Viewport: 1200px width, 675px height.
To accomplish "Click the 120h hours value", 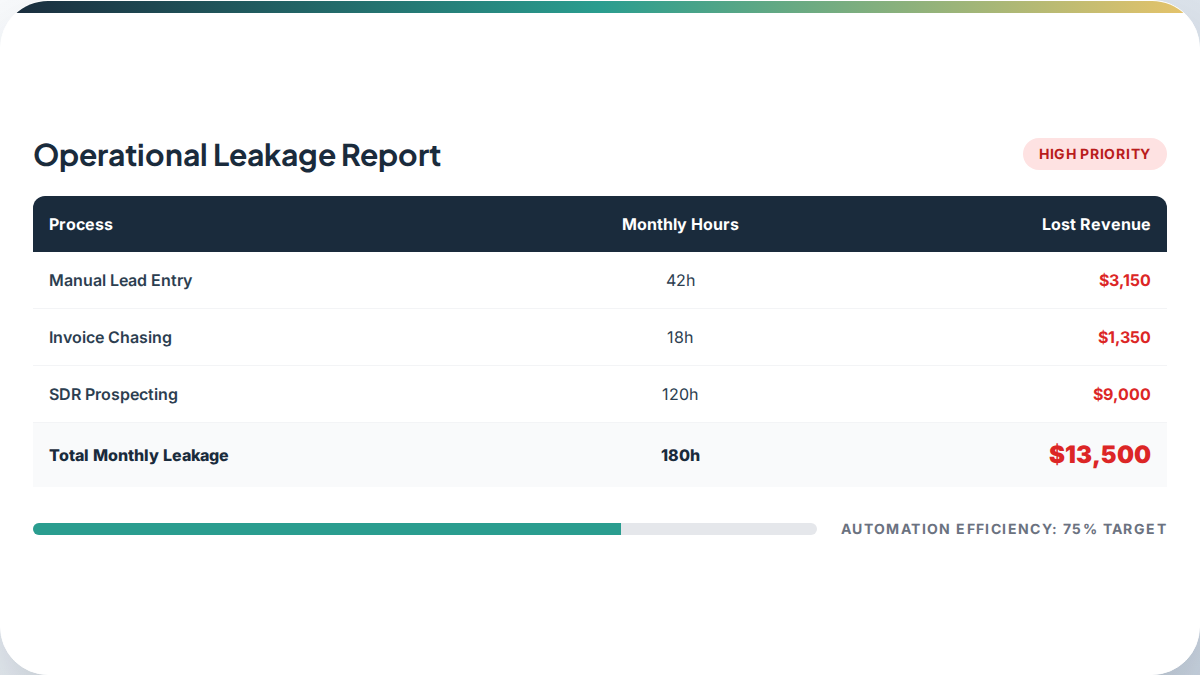I will click(680, 394).
